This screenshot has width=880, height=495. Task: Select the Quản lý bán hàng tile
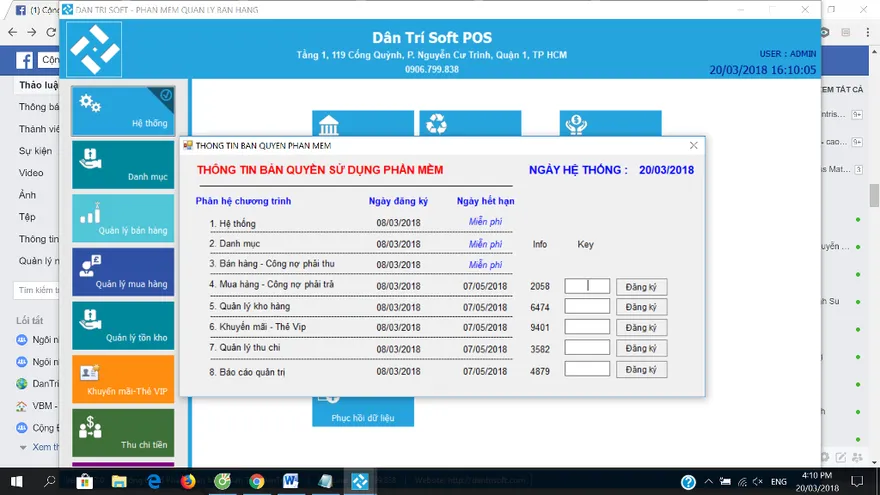coord(123,218)
